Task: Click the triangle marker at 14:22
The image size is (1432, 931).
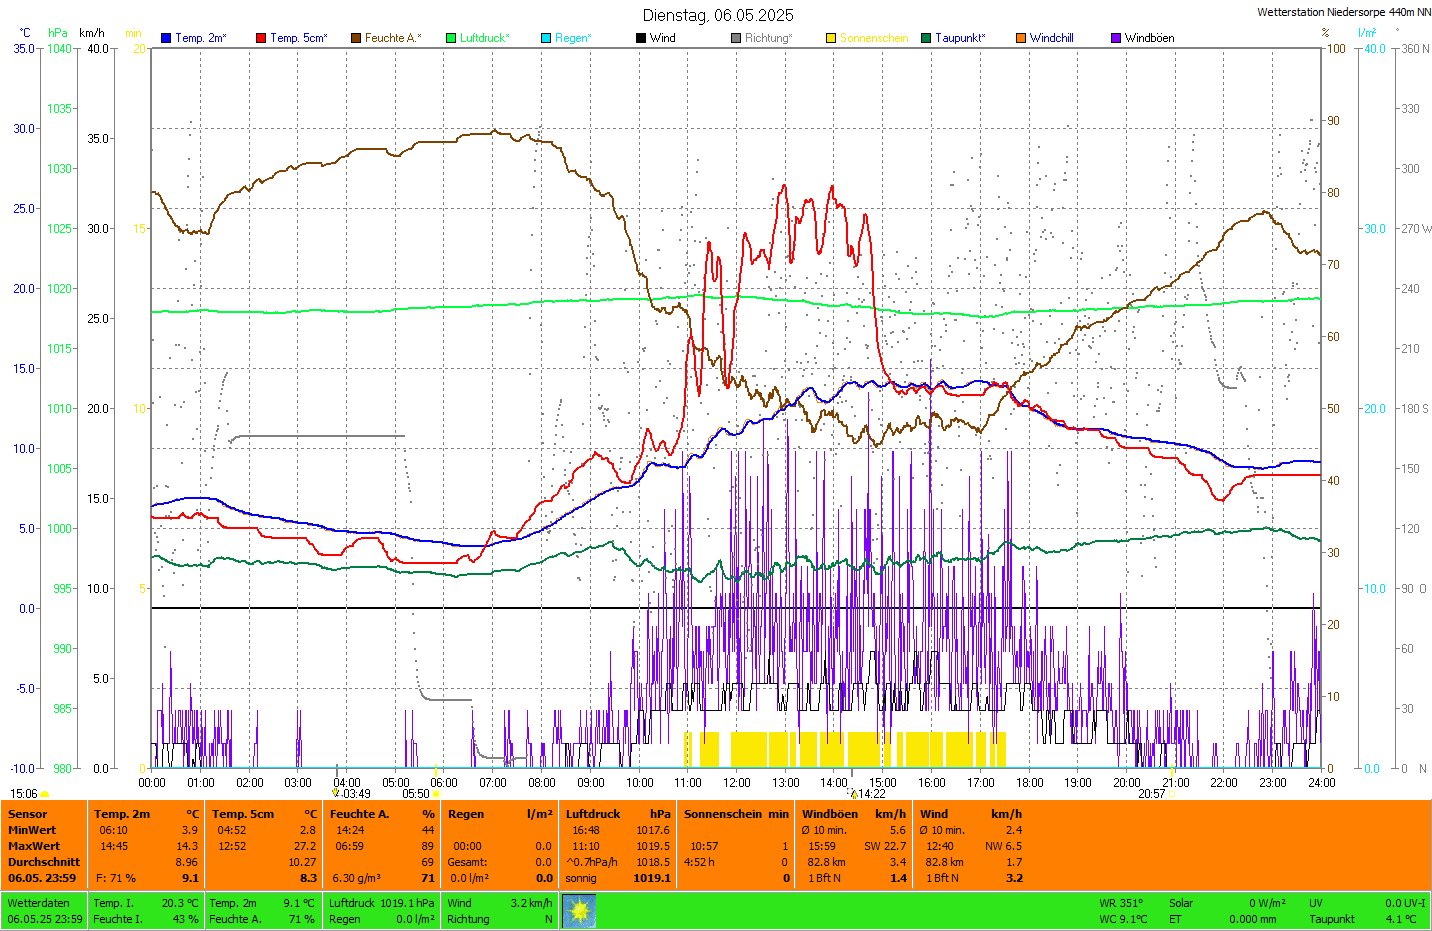Action: click(854, 794)
